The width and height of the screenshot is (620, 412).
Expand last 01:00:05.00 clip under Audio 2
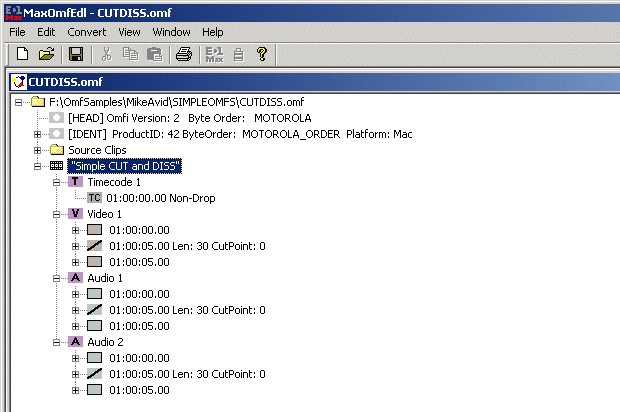point(76,390)
